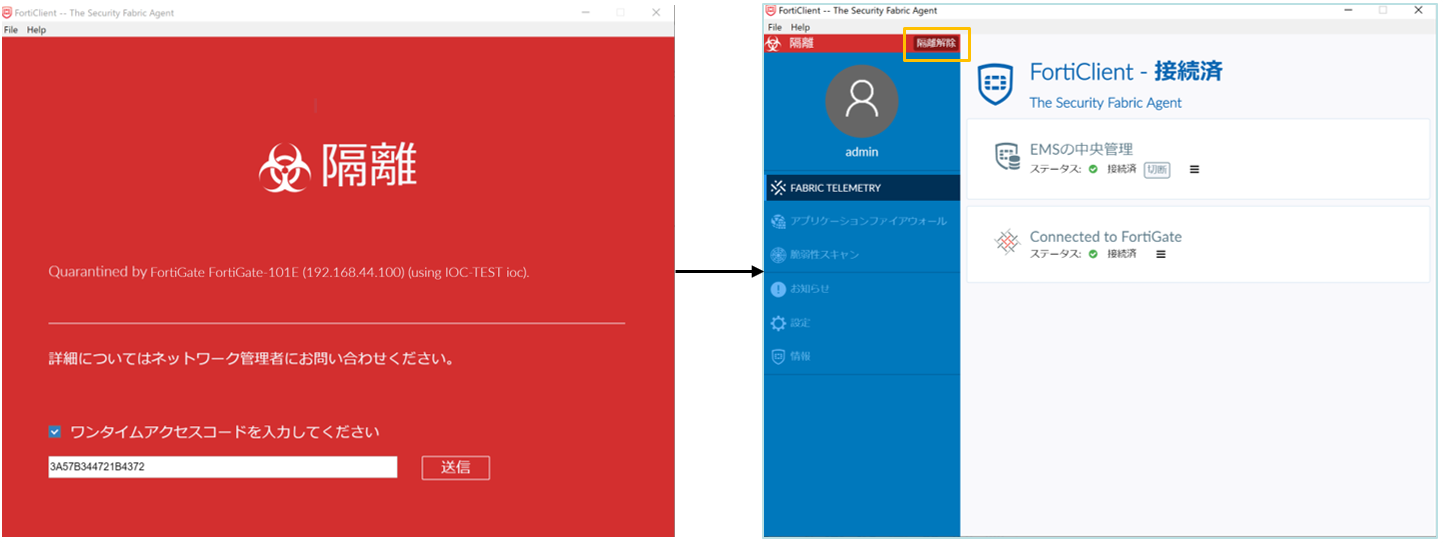This screenshot has width=1443, height=543.
Task: Select the 'Quarantined by FortiGate' message text
Action: 289,272
